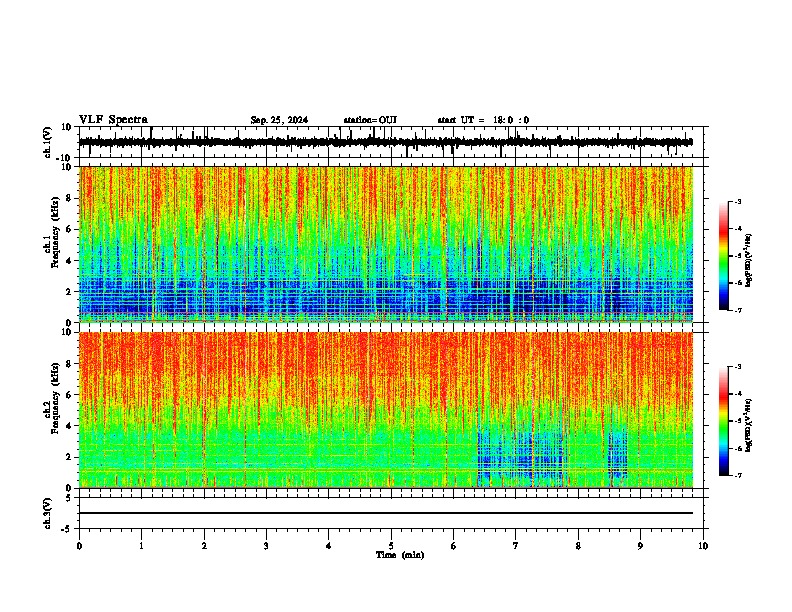The width and height of the screenshot is (792, 612).
Task: Click the ch.1 waveform trace plot
Action: click(x=386, y=142)
